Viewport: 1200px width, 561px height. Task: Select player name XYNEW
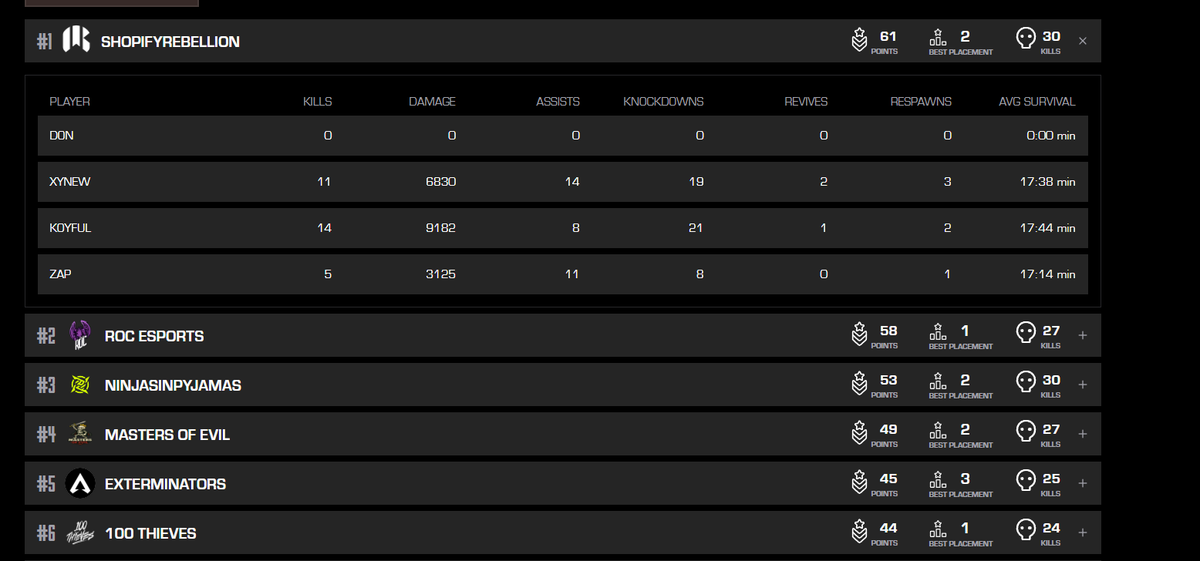70,182
